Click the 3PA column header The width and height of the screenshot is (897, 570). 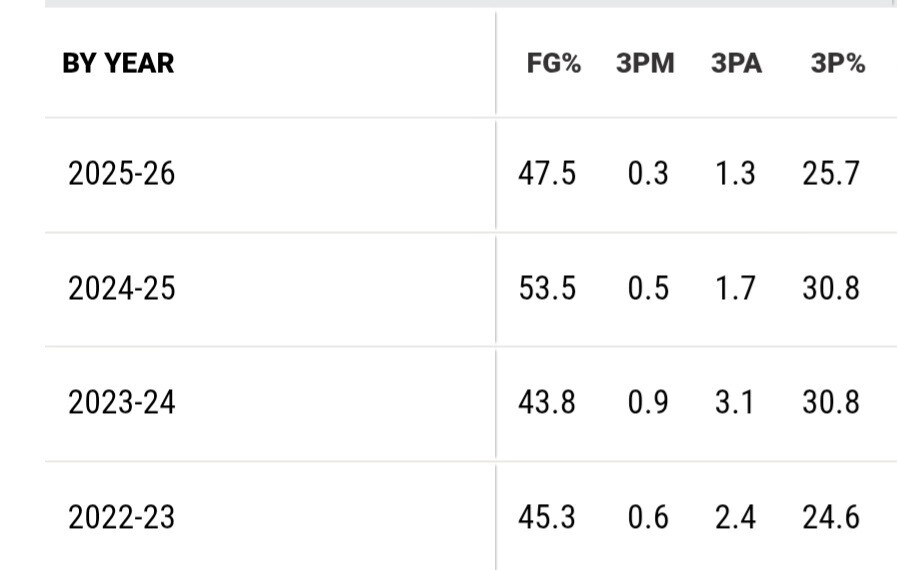[736, 64]
